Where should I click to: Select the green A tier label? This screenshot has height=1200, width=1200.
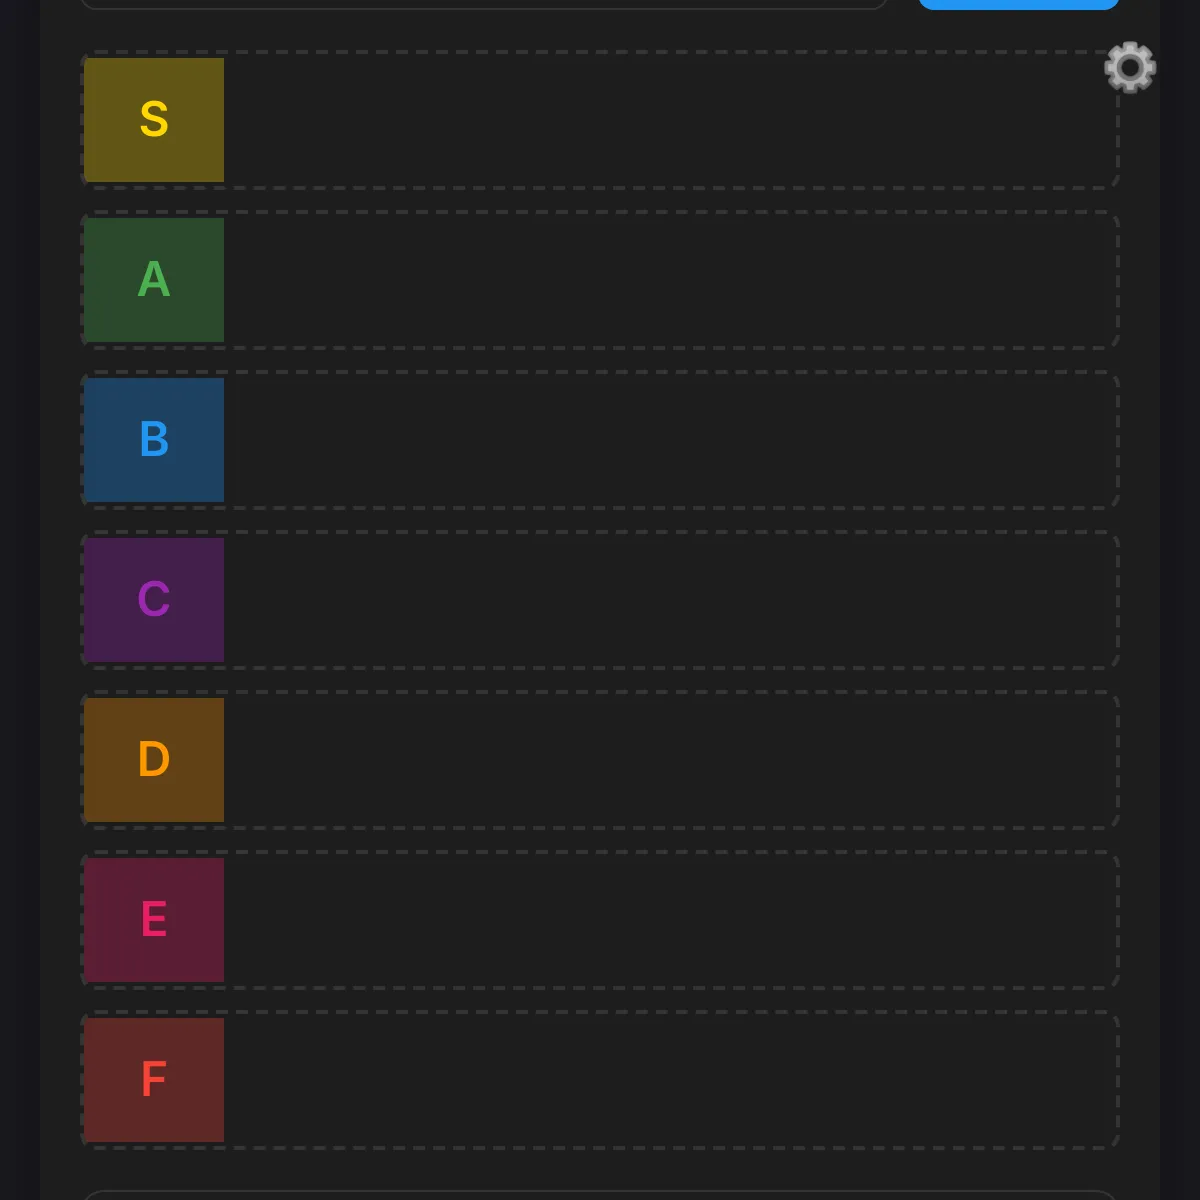click(x=153, y=280)
